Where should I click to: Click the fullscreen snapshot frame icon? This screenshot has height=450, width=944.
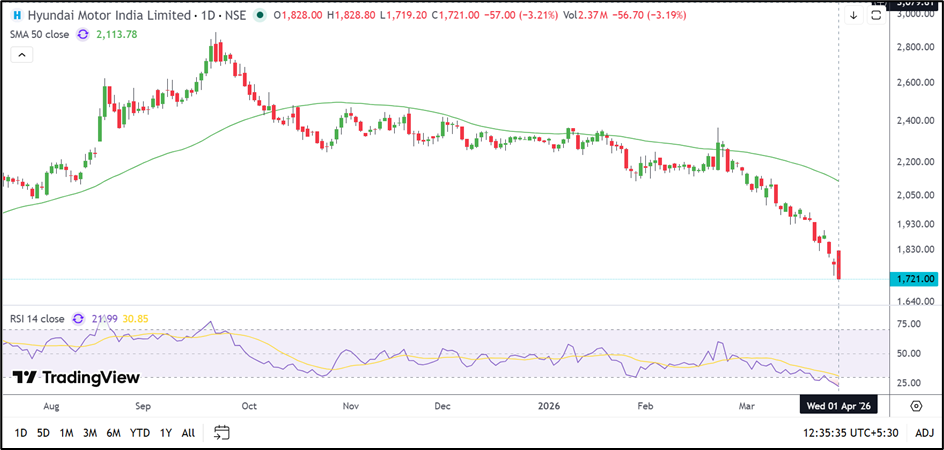(x=875, y=16)
